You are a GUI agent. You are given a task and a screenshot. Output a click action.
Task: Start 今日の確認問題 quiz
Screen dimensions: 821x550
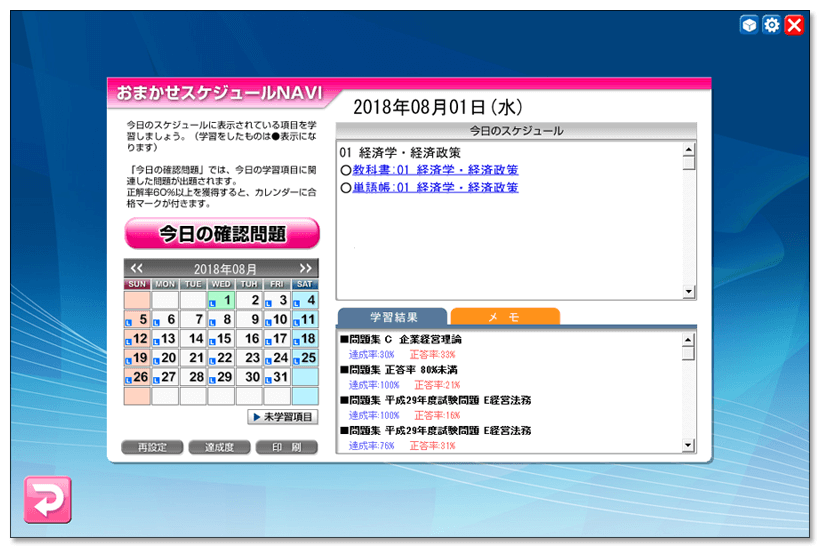click(222, 234)
